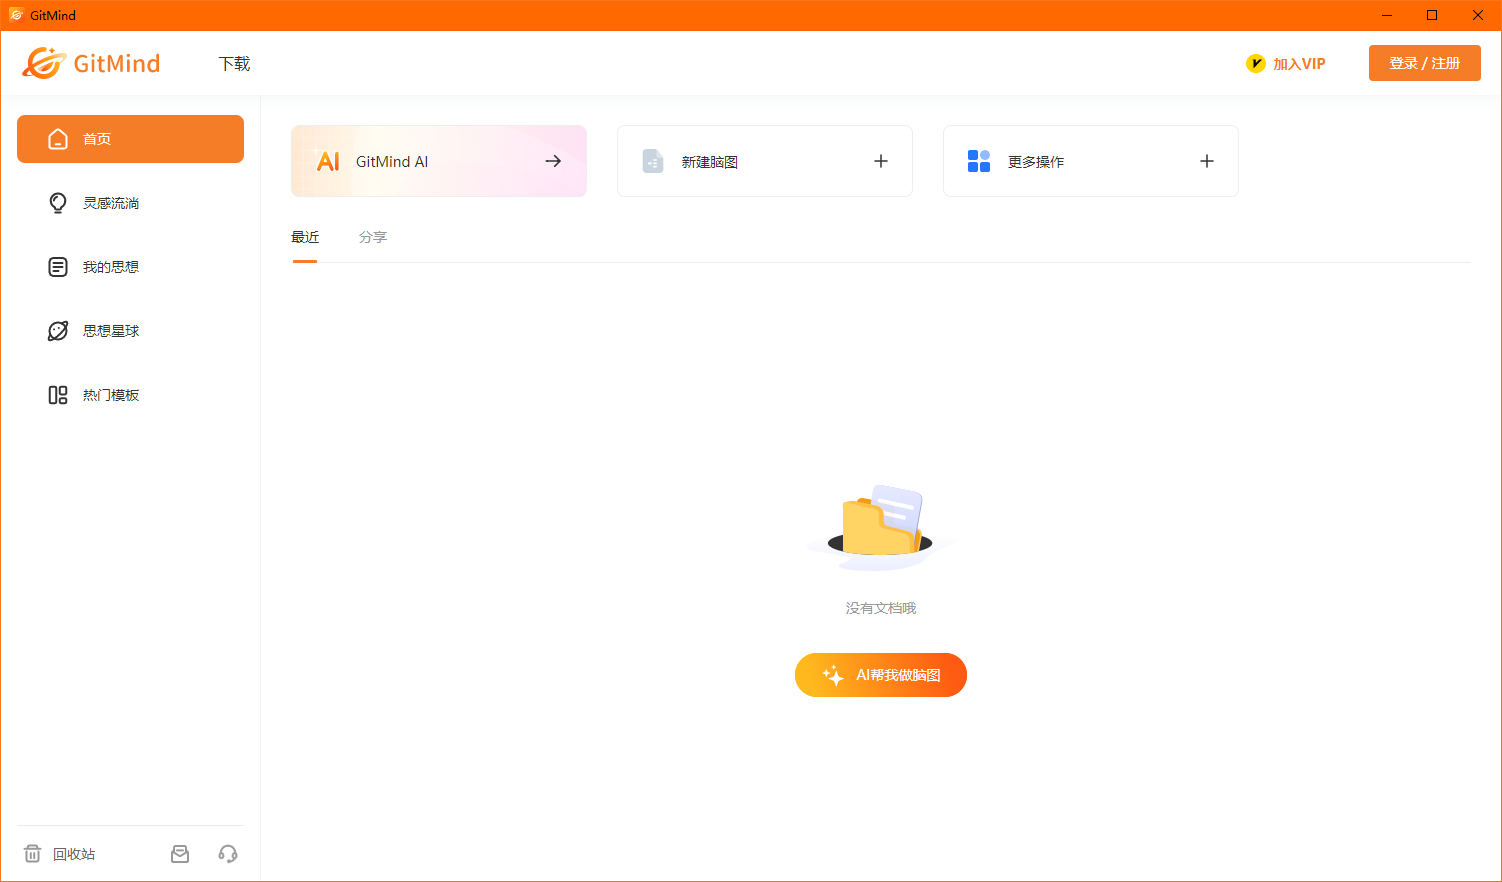Open the GitMind AI card

[x=439, y=161]
